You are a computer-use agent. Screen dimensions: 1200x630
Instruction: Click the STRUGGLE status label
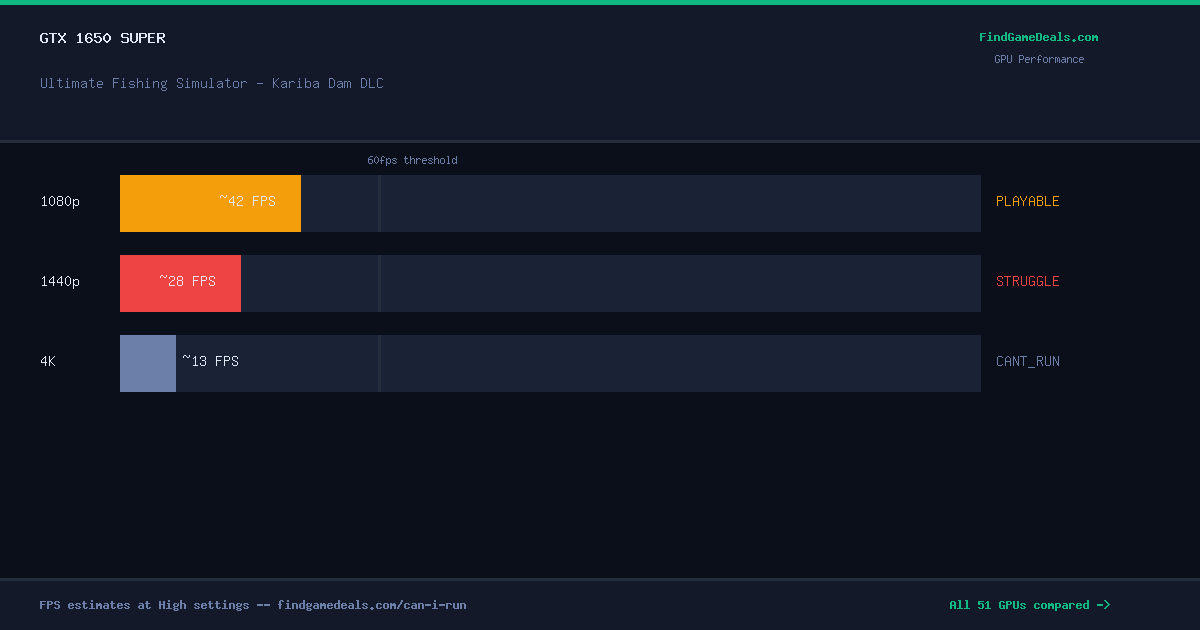tap(1027, 281)
